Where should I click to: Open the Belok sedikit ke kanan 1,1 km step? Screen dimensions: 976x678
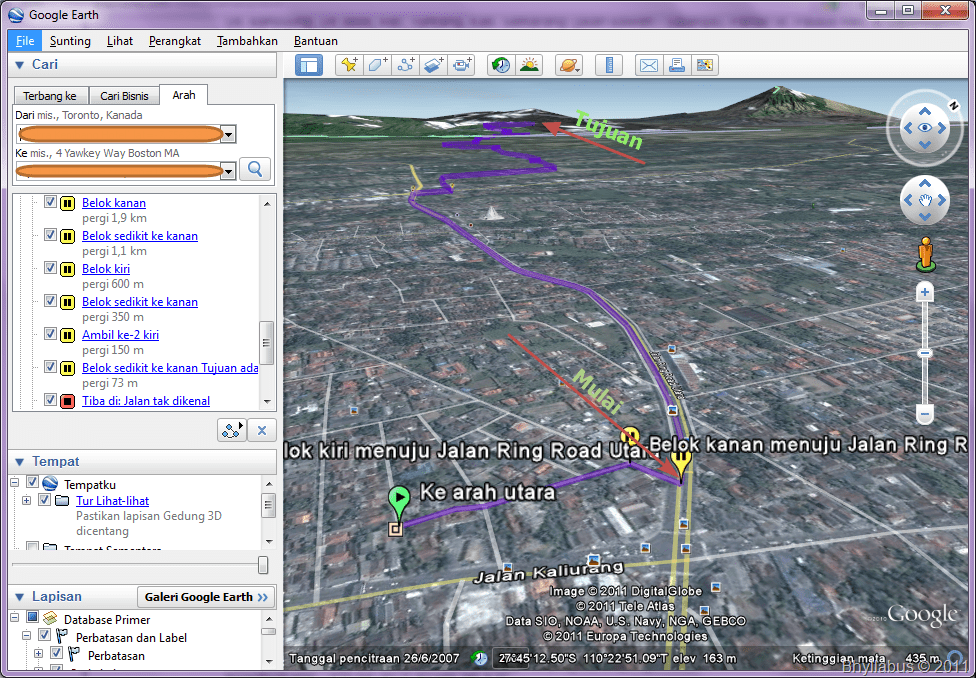tap(140, 236)
